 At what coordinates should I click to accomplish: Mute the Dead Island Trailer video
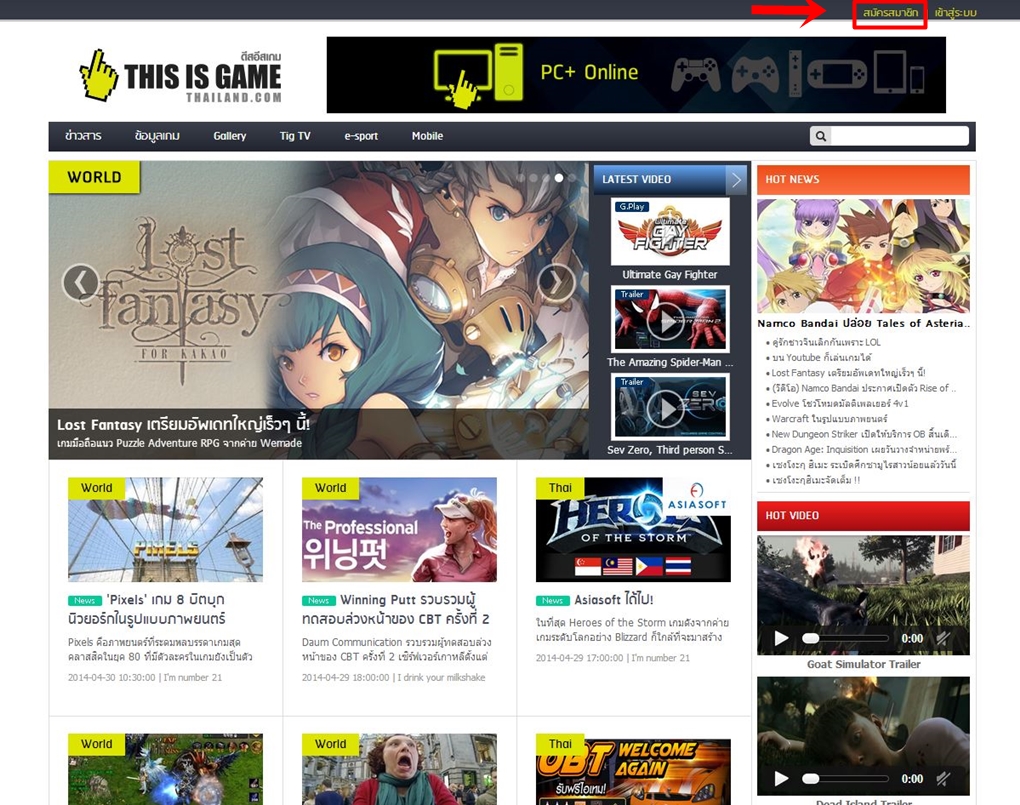(943, 778)
